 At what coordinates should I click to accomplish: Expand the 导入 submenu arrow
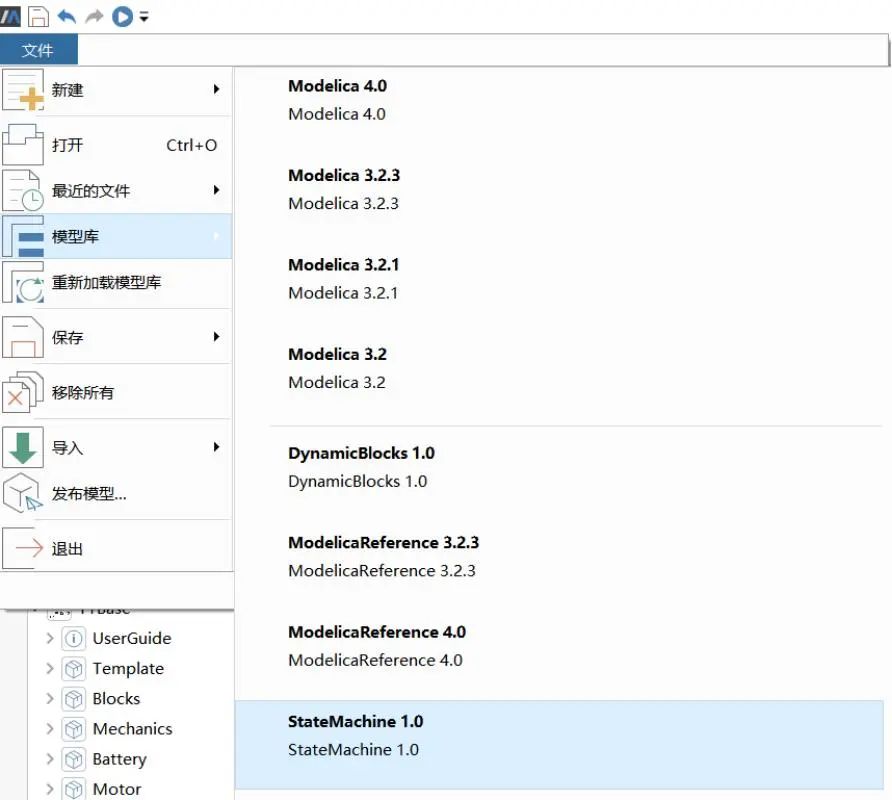click(x=216, y=447)
